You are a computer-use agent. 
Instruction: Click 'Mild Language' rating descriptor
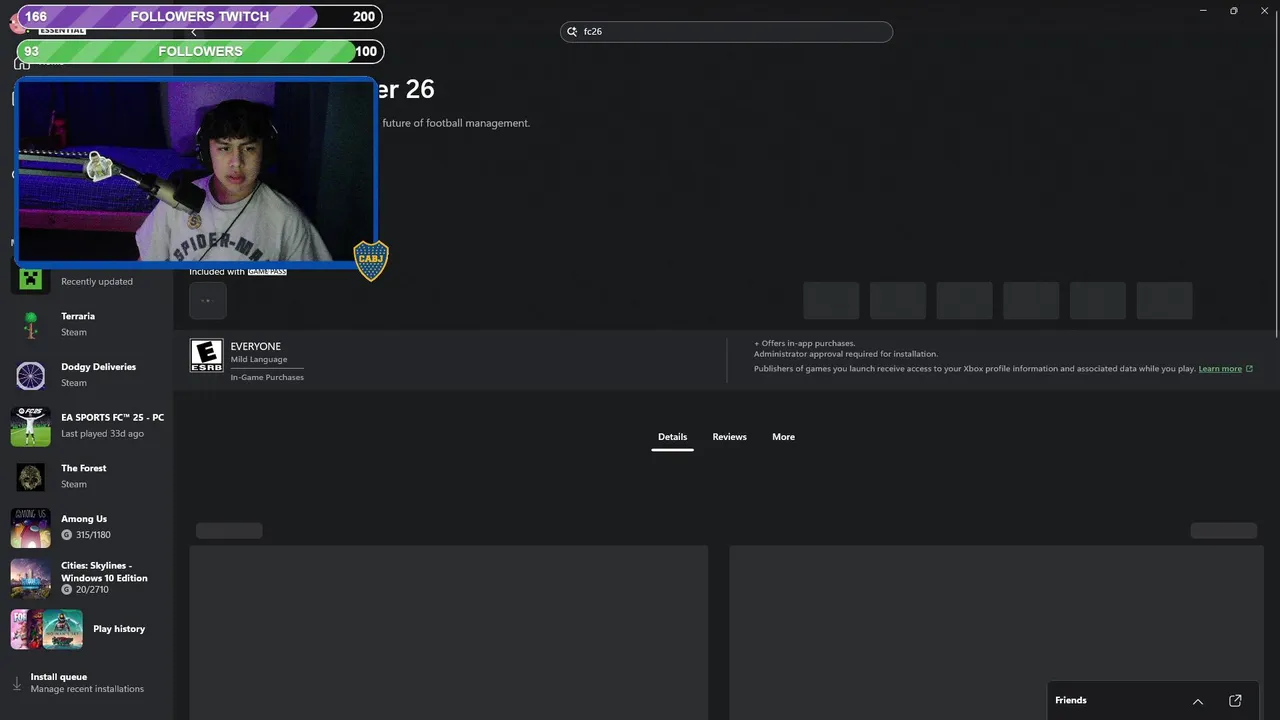coord(259,360)
